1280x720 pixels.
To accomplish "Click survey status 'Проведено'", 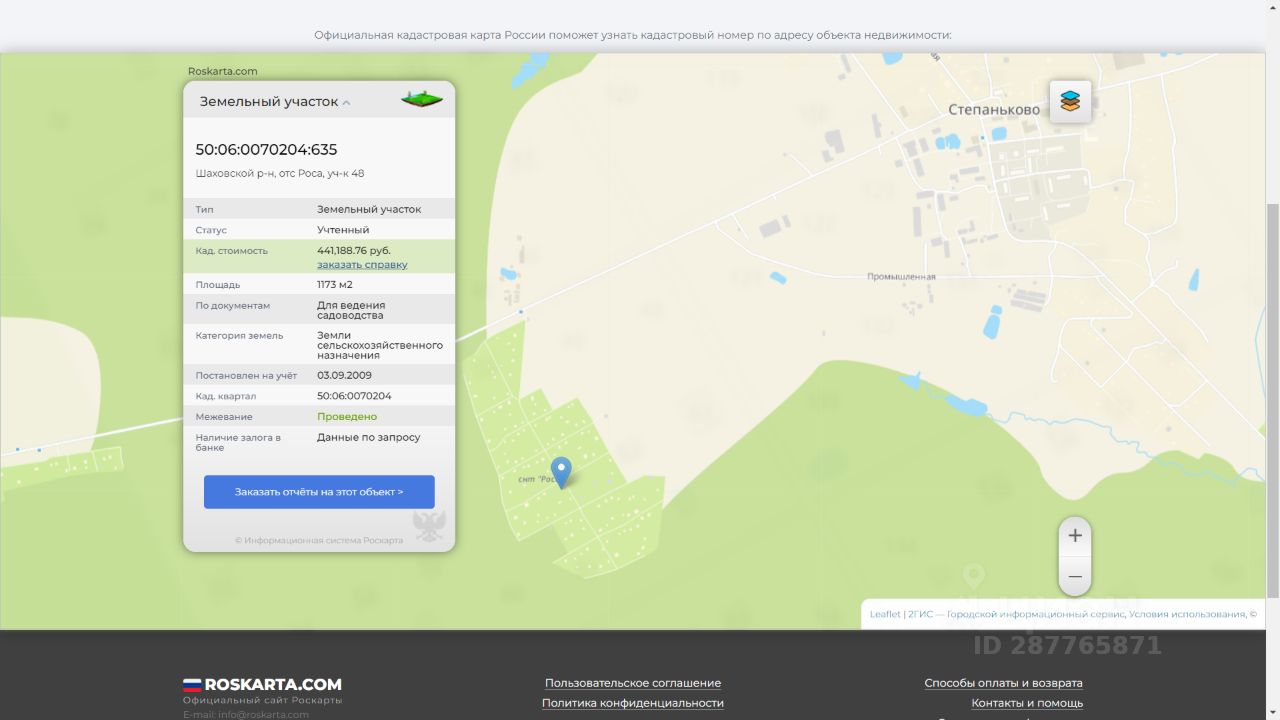I will coord(347,417).
